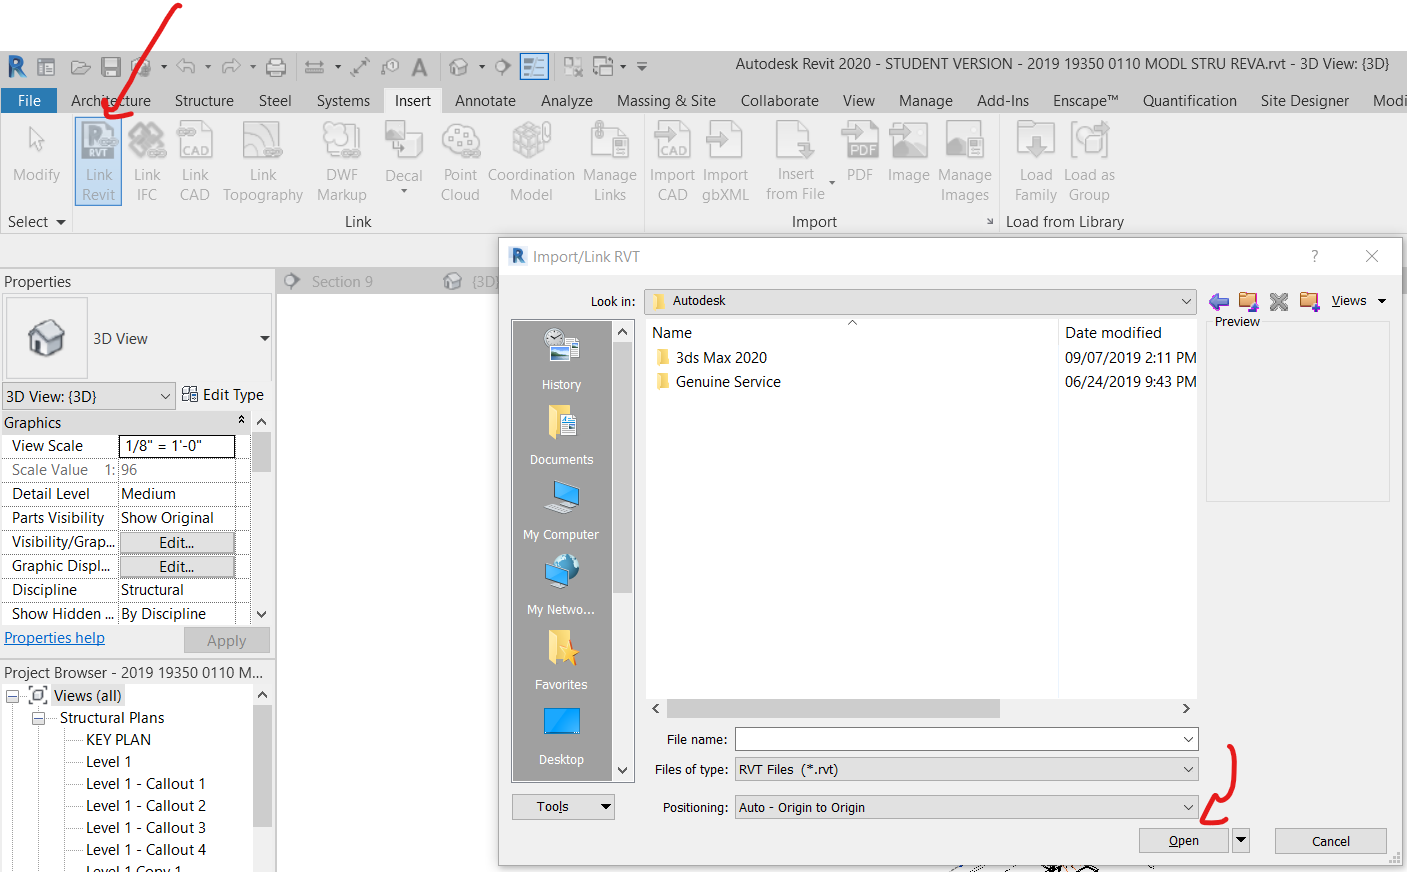Open the Load Family tool

tap(1035, 160)
